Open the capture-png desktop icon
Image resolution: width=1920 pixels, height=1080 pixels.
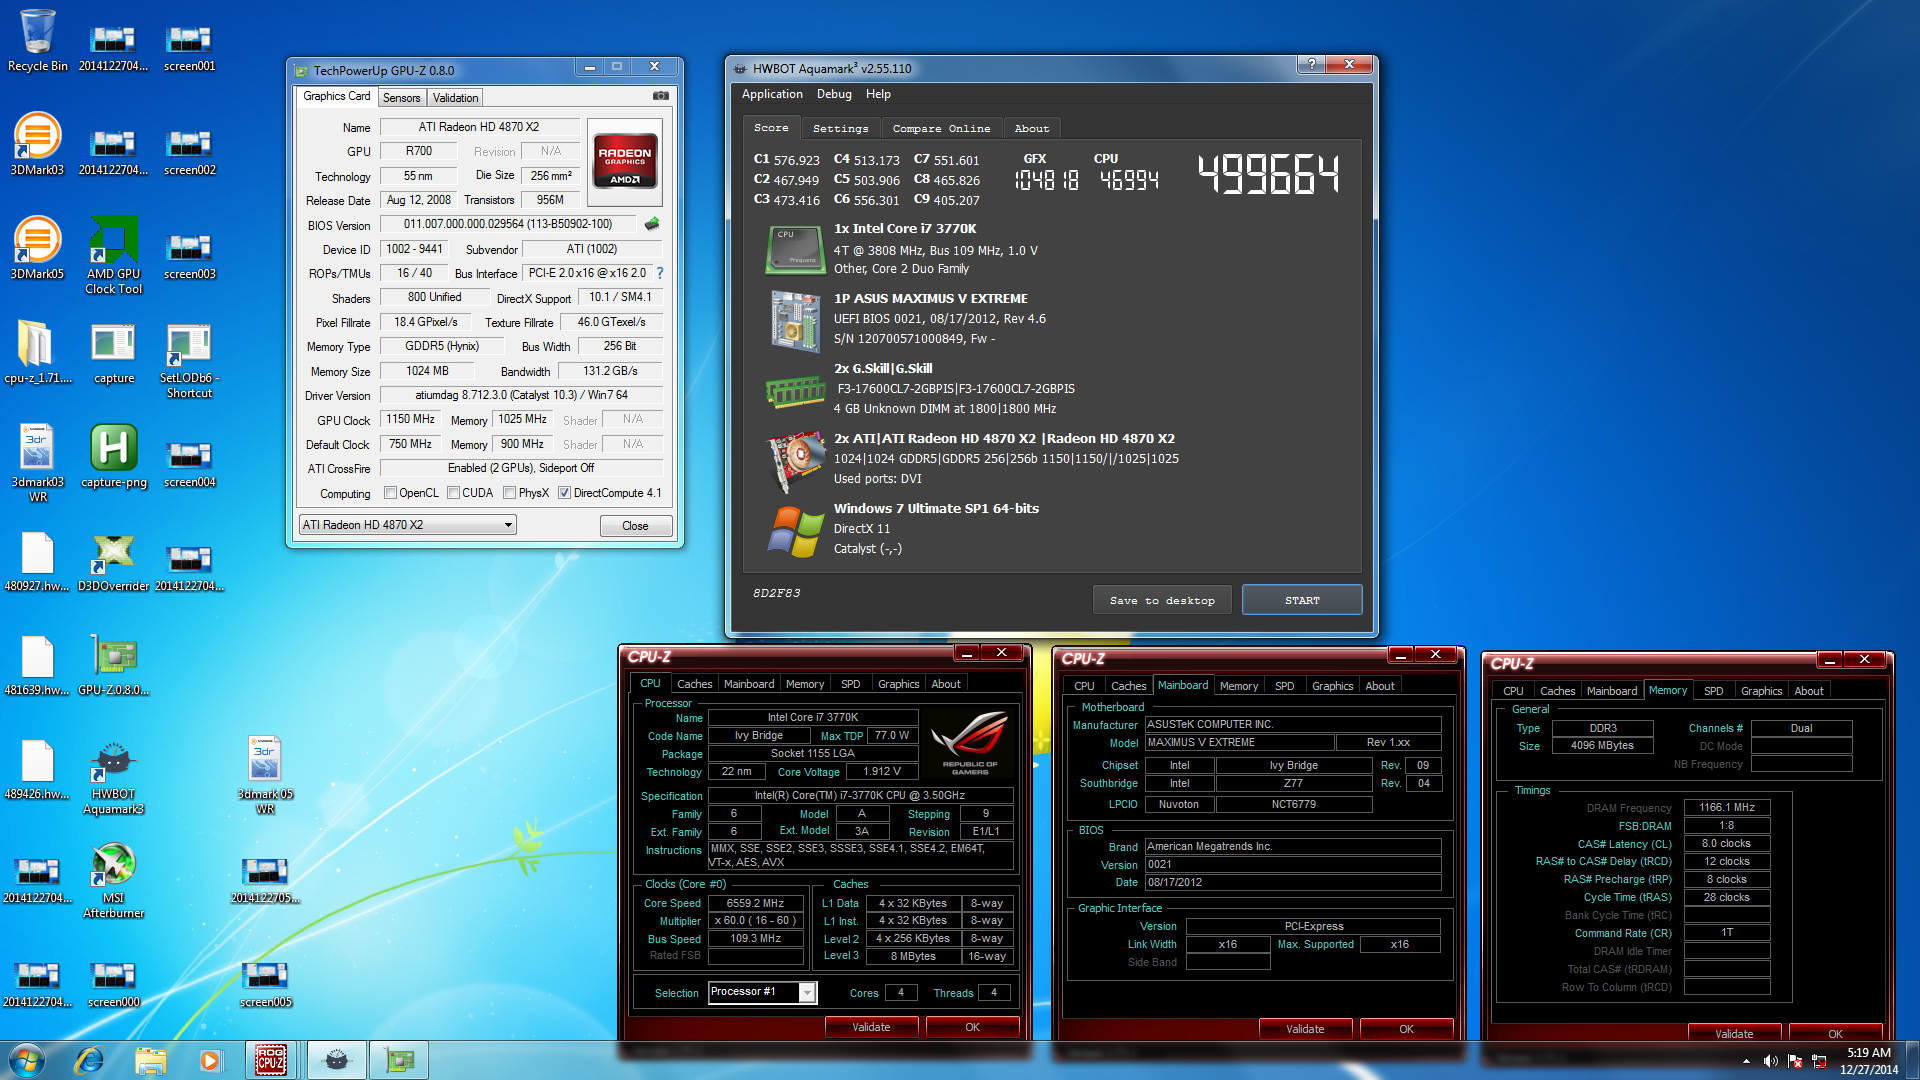(x=113, y=456)
